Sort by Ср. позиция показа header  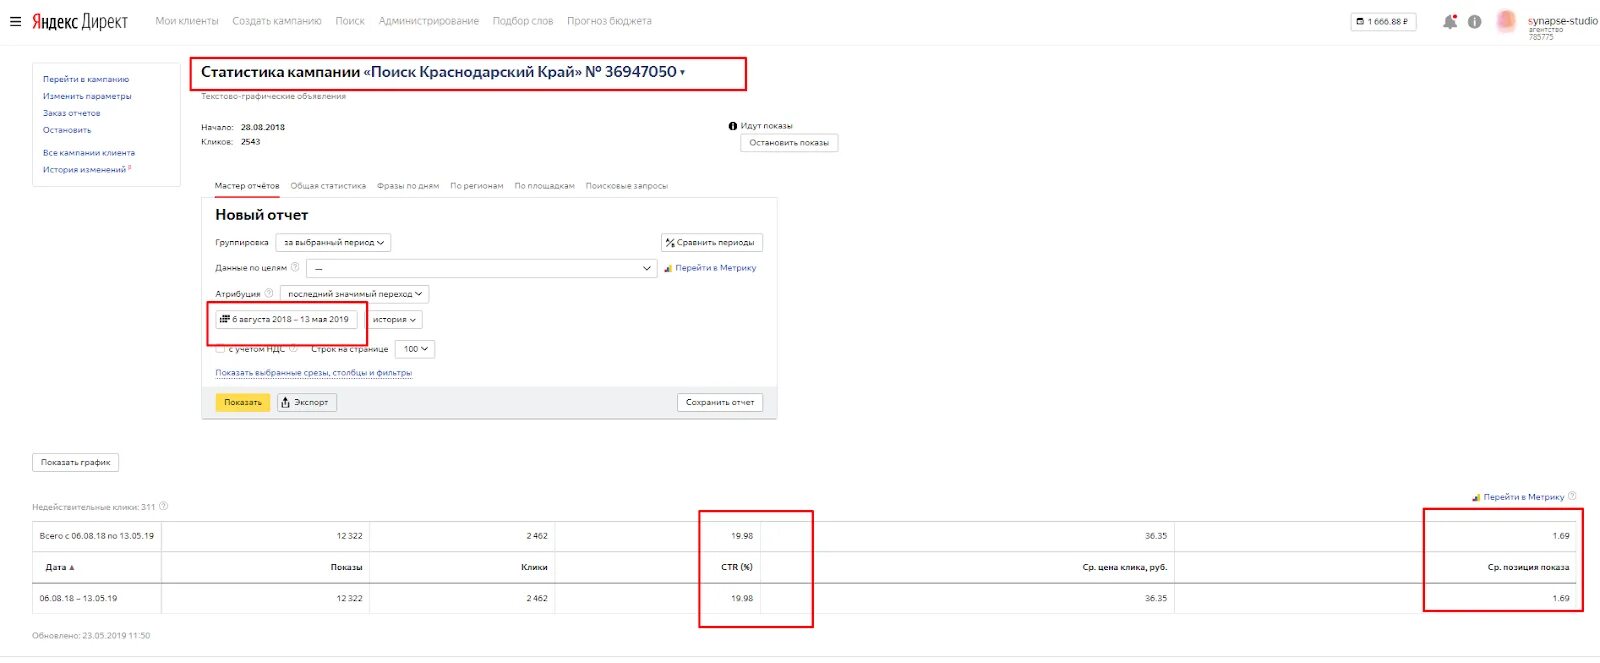pos(1528,567)
